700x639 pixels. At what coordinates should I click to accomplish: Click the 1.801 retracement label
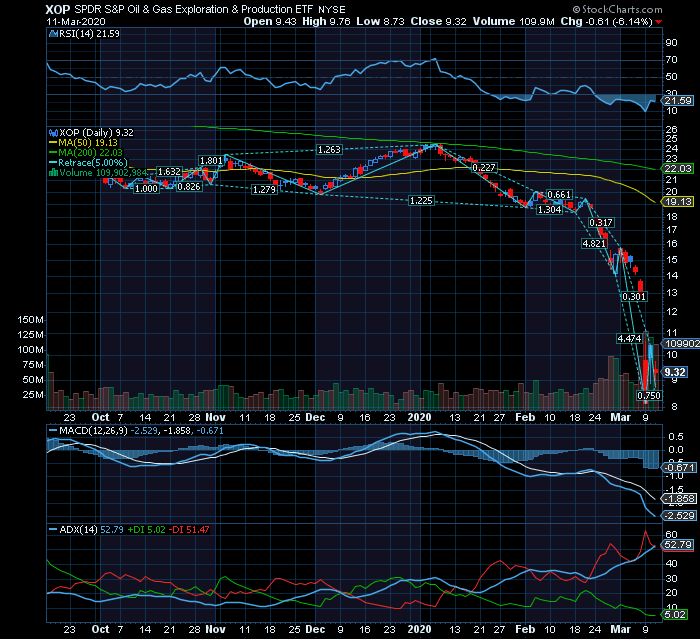[211, 161]
